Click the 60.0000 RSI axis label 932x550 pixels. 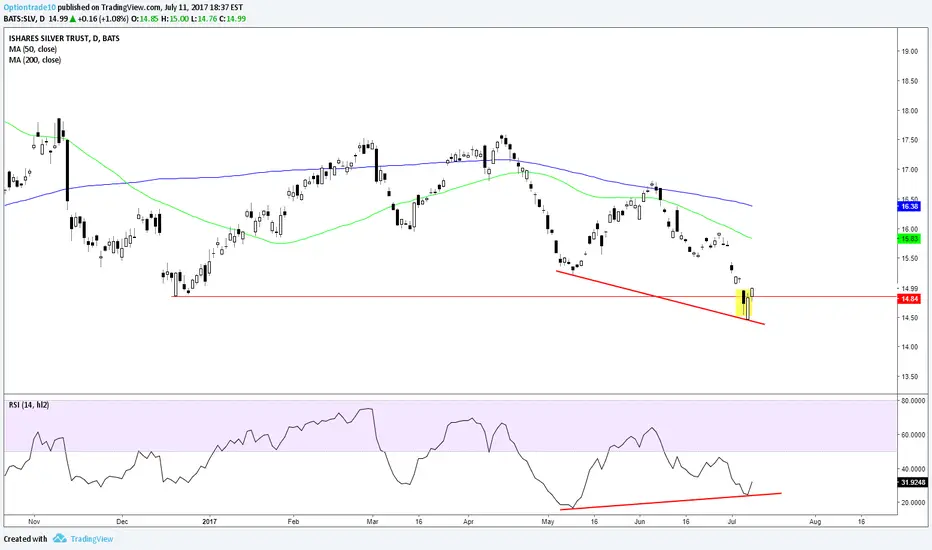pos(914,435)
